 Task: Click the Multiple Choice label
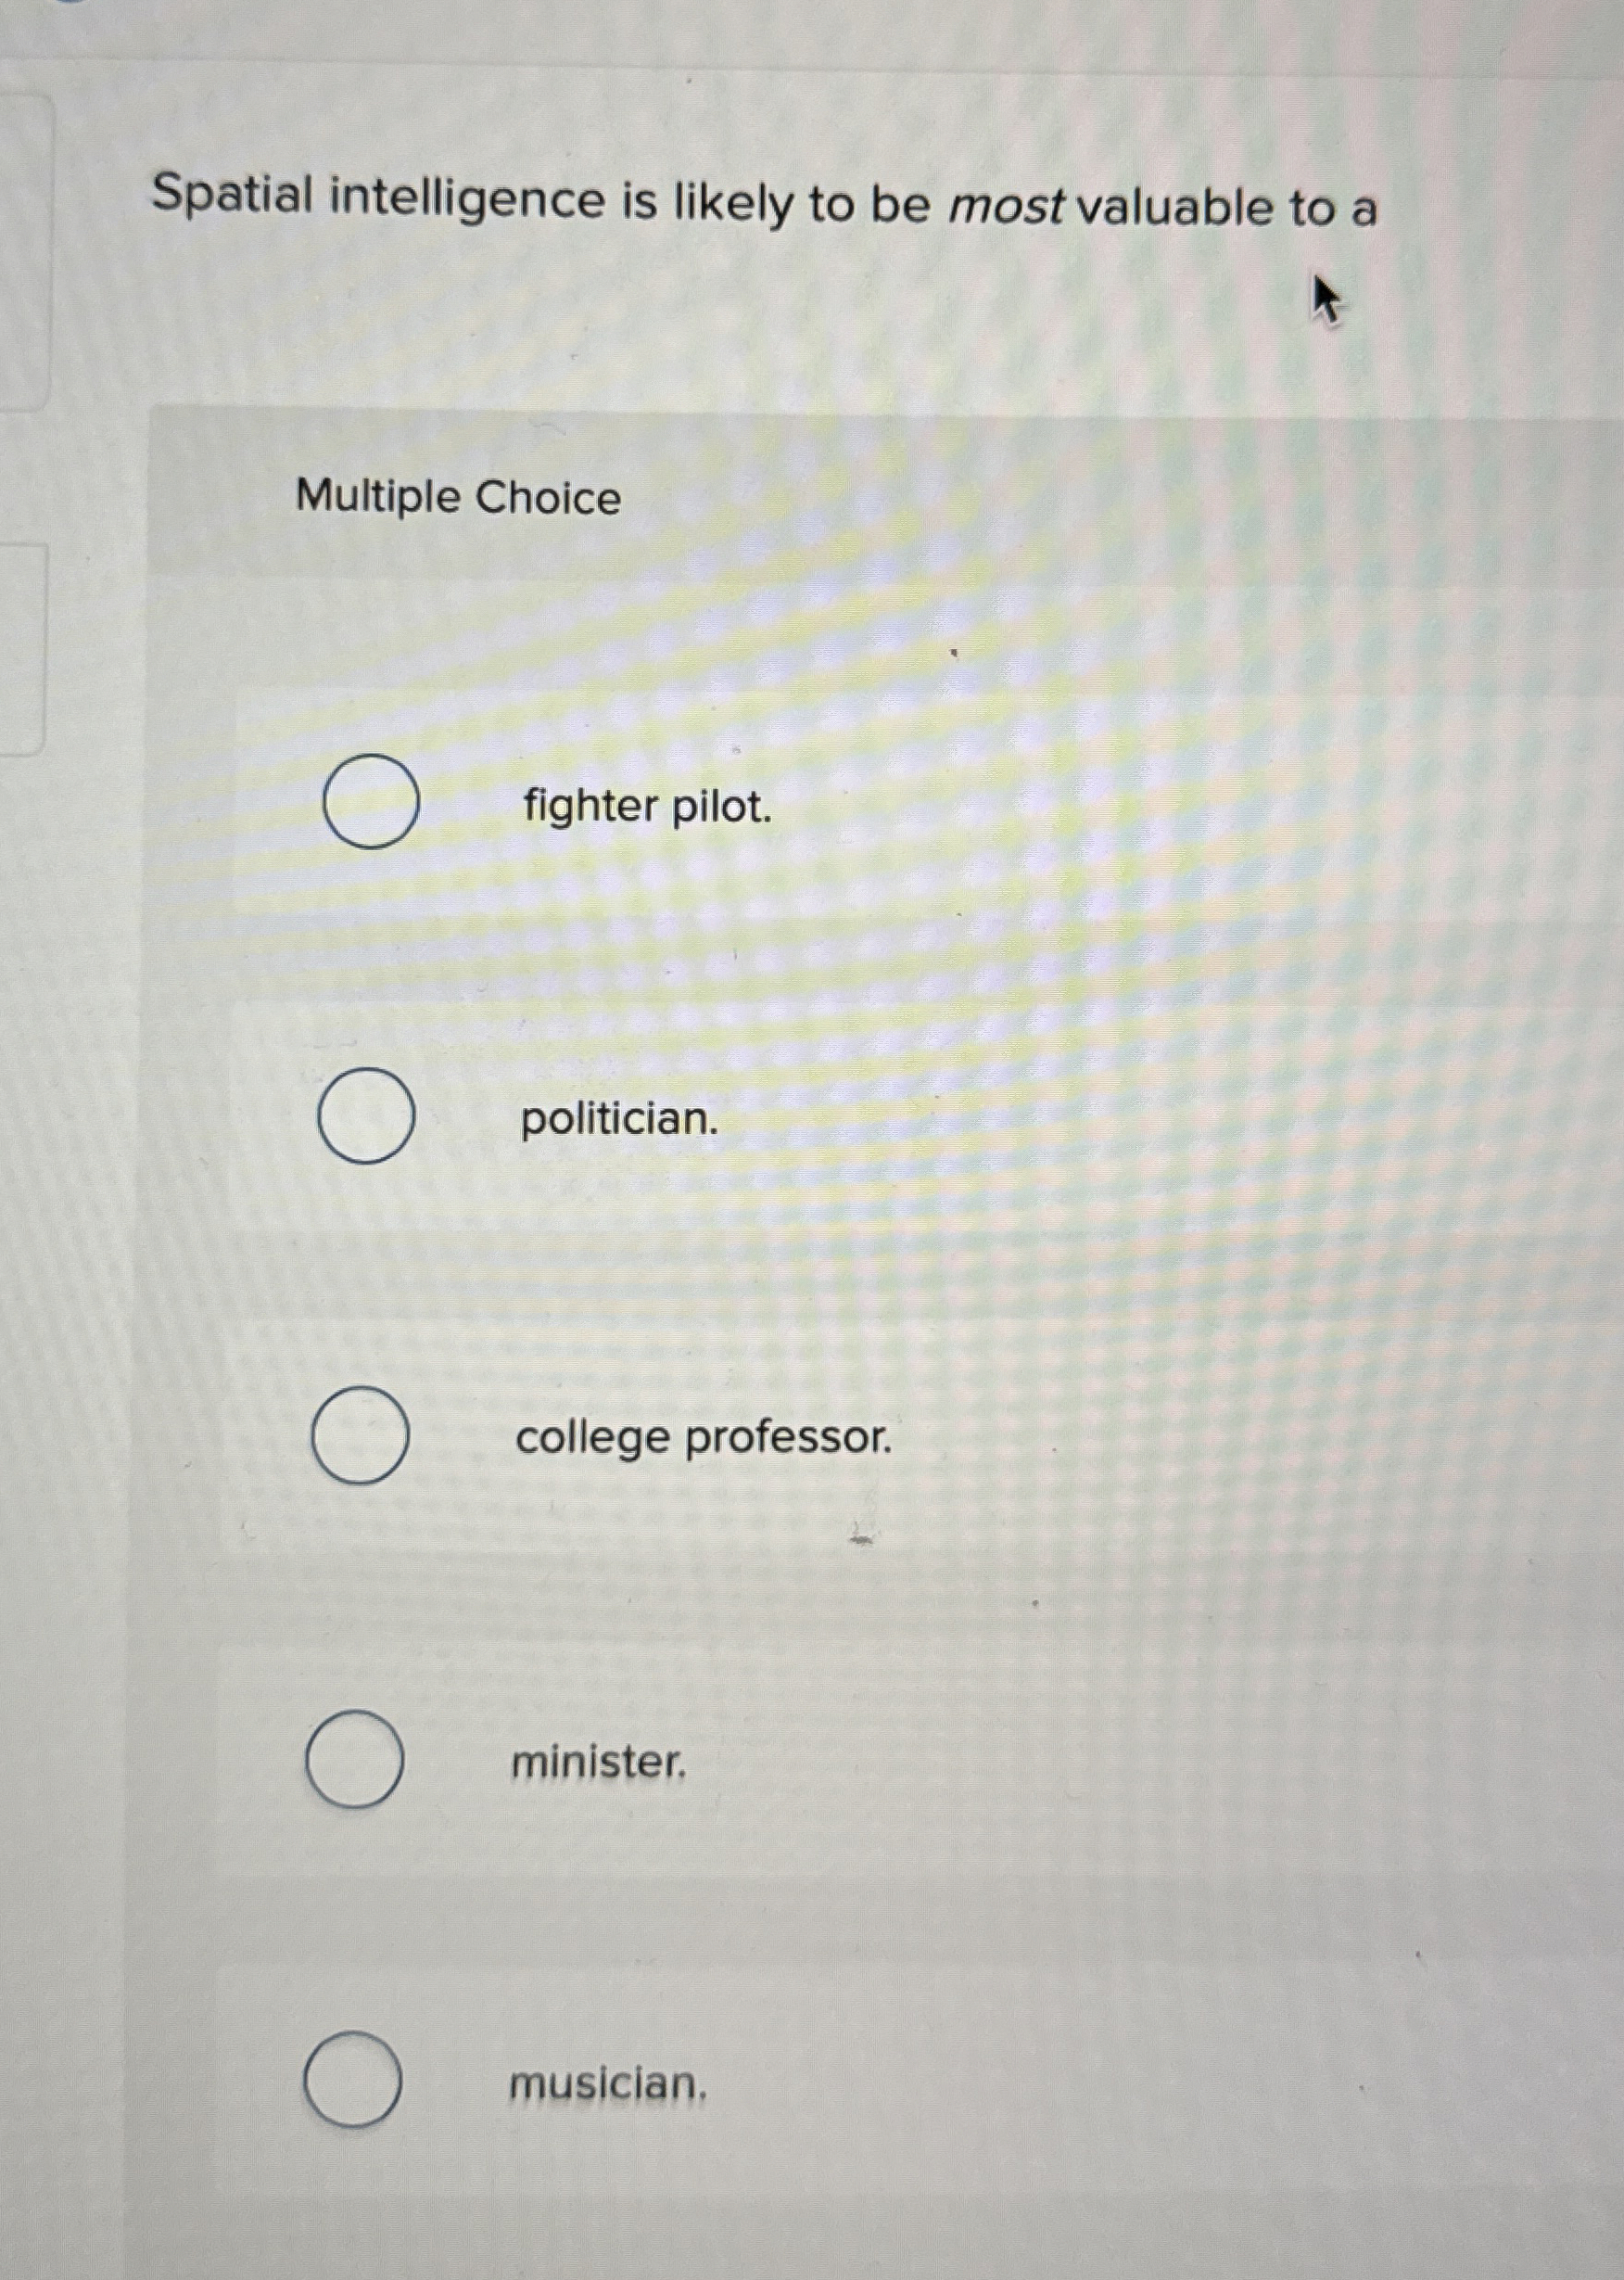[458, 499]
